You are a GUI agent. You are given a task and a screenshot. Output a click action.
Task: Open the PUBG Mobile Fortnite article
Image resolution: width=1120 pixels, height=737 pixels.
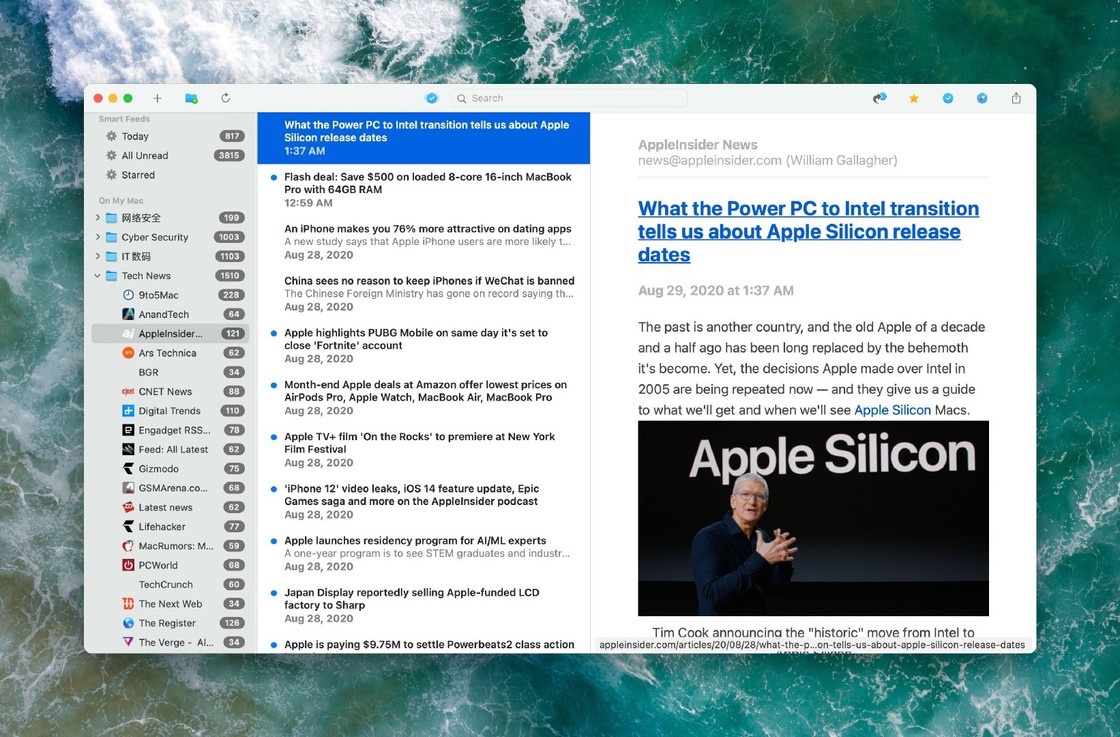424,346
